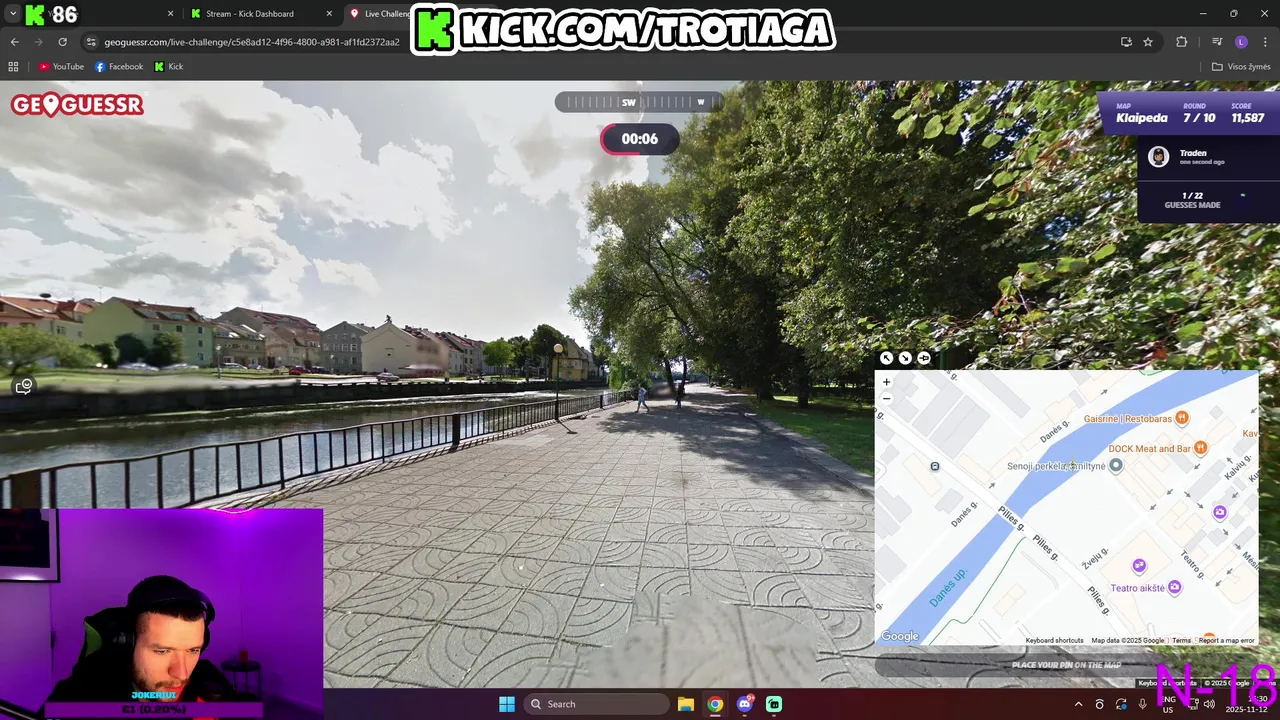Zoom out on the guess map
This screenshot has width=1280, height=720.
pyautogui.click(x=886, y=398)
